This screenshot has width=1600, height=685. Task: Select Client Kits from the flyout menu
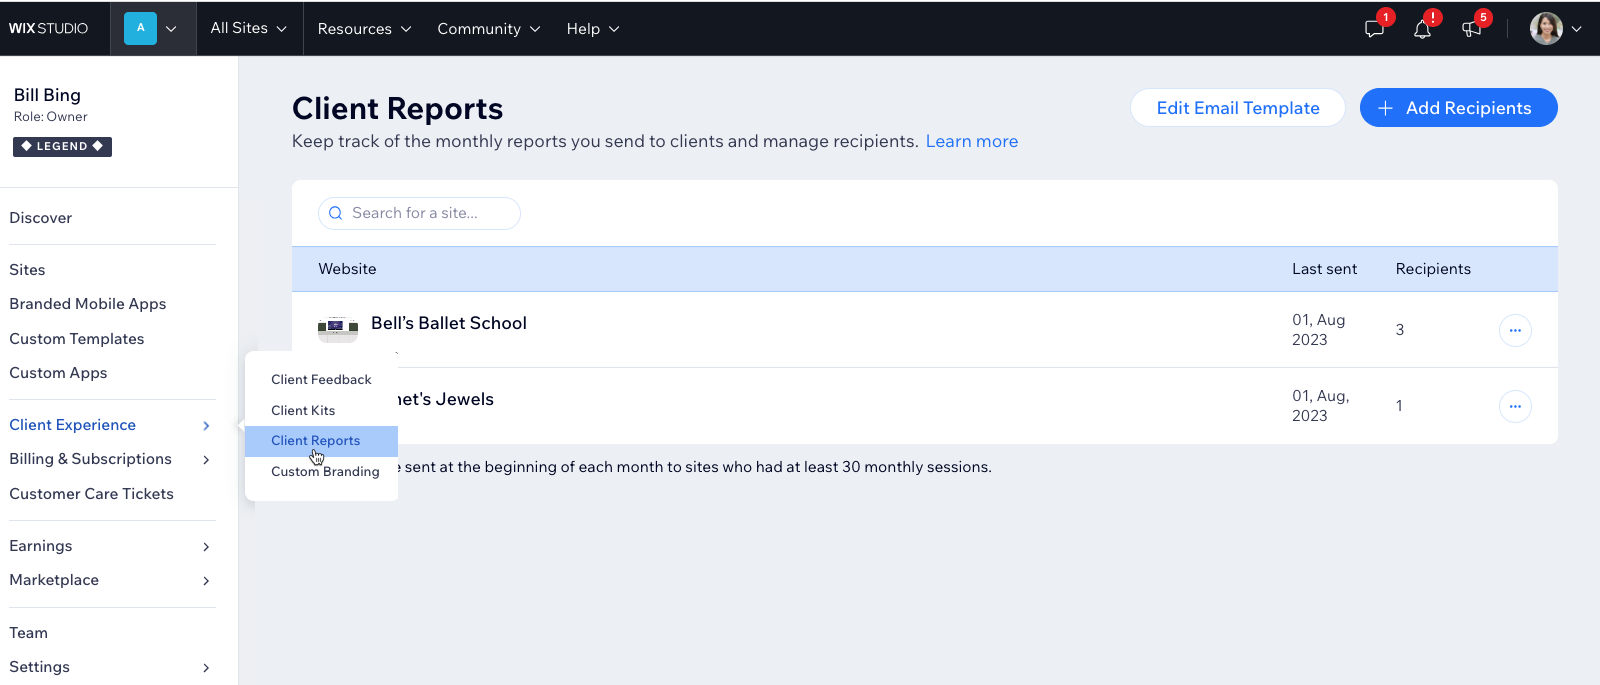click(303, 410)
